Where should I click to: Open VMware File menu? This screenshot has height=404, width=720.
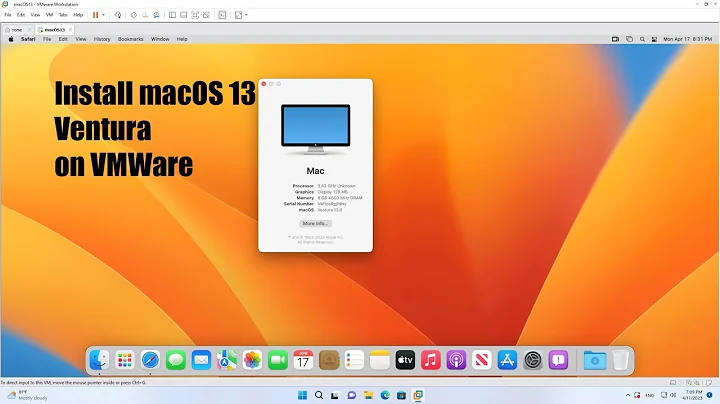pos(8,15)
